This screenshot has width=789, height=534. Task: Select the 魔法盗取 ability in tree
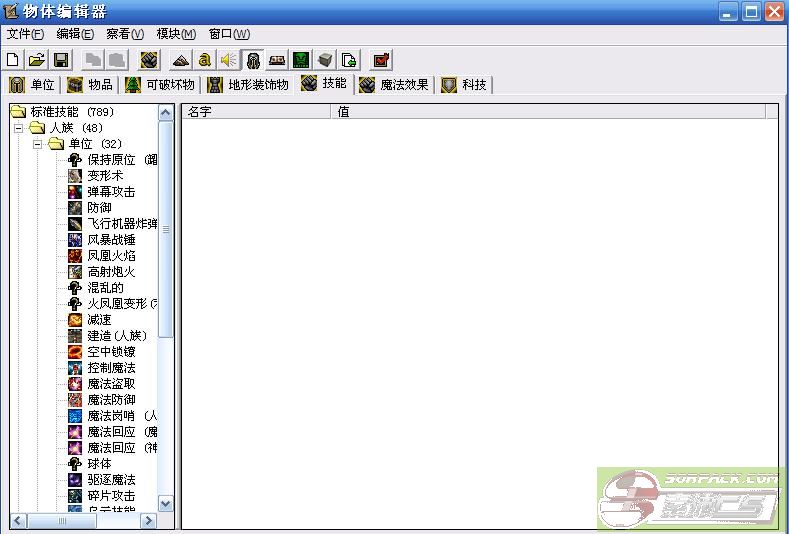(x=111, y=384)
